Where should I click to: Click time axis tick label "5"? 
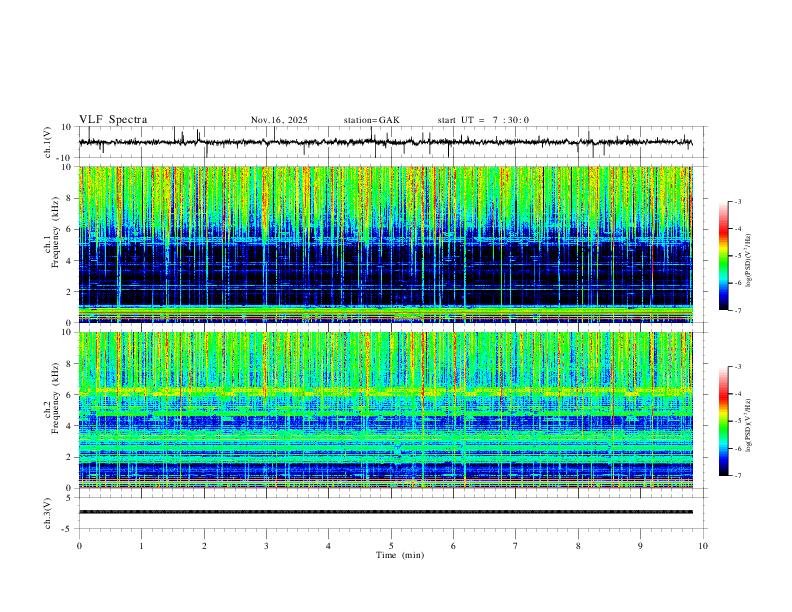click(391, 546)
